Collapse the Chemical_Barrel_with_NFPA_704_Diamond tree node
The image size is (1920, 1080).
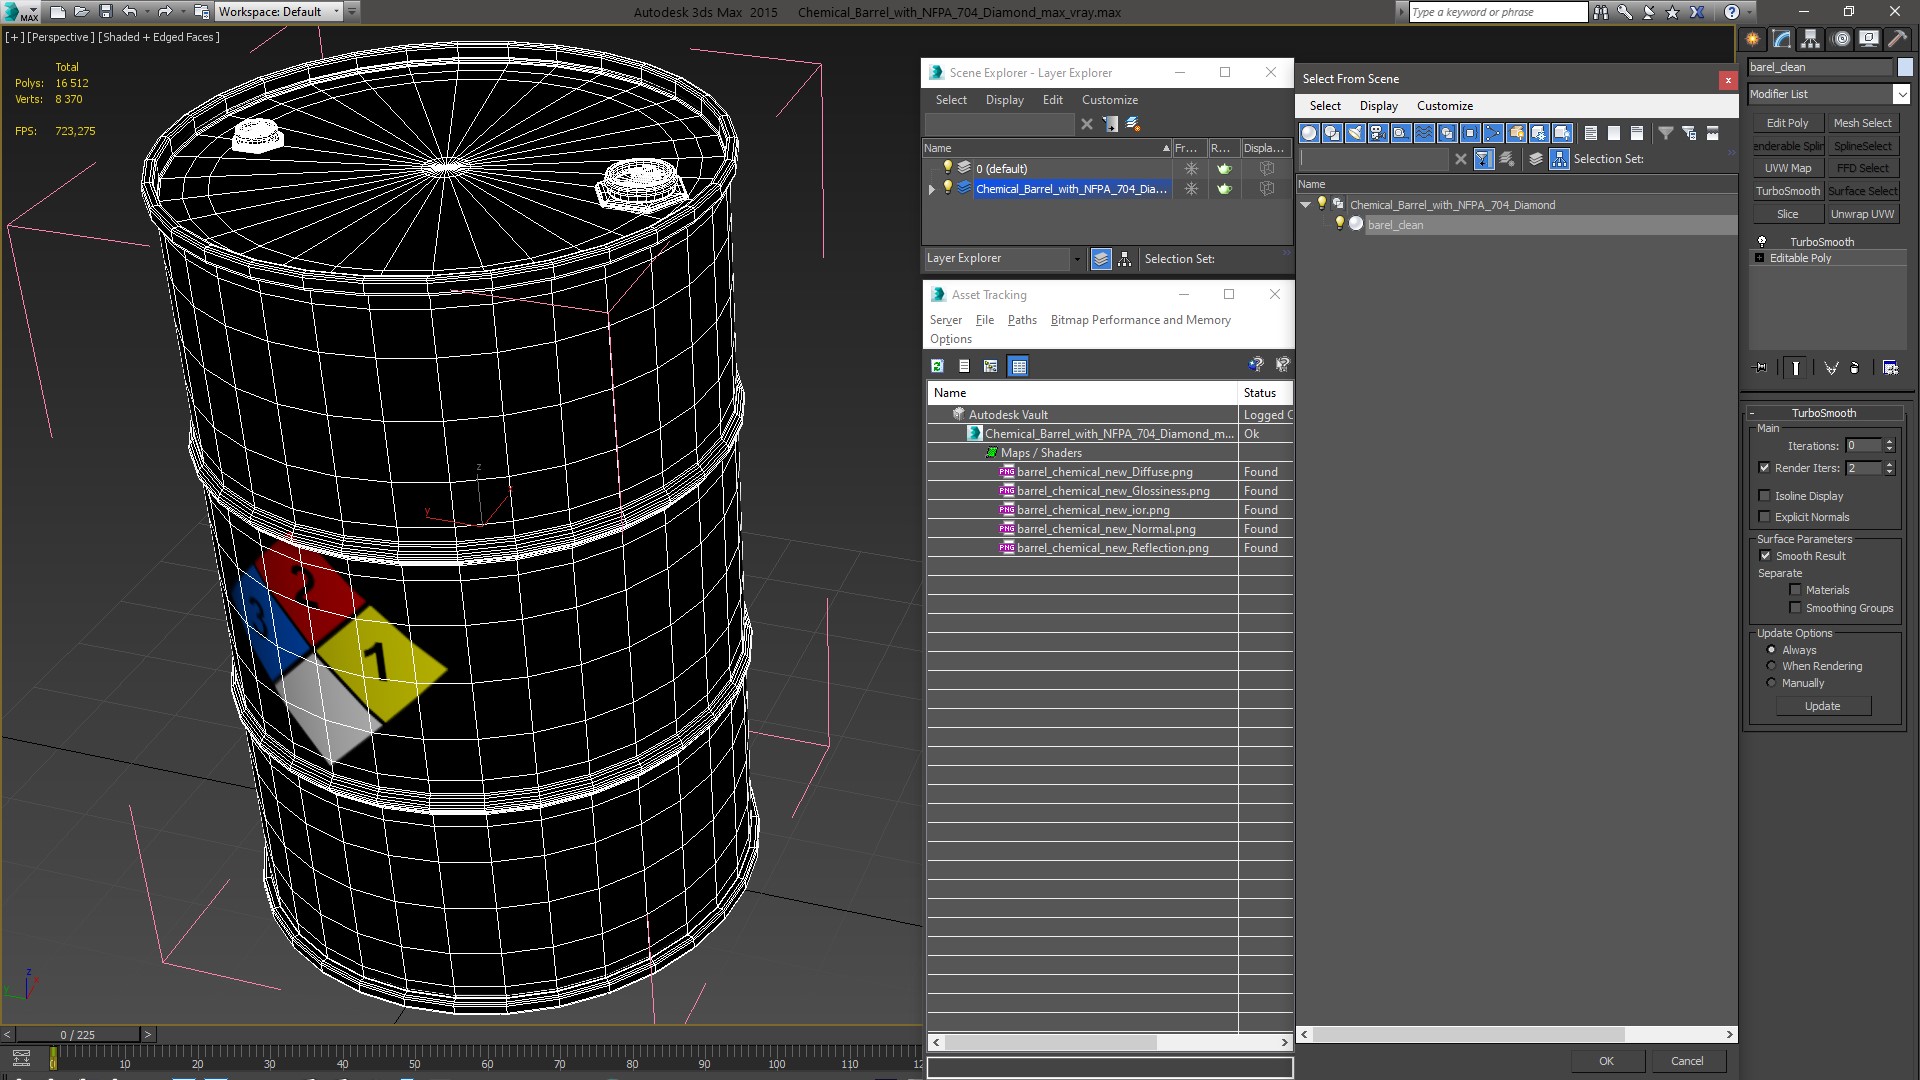1305,205
